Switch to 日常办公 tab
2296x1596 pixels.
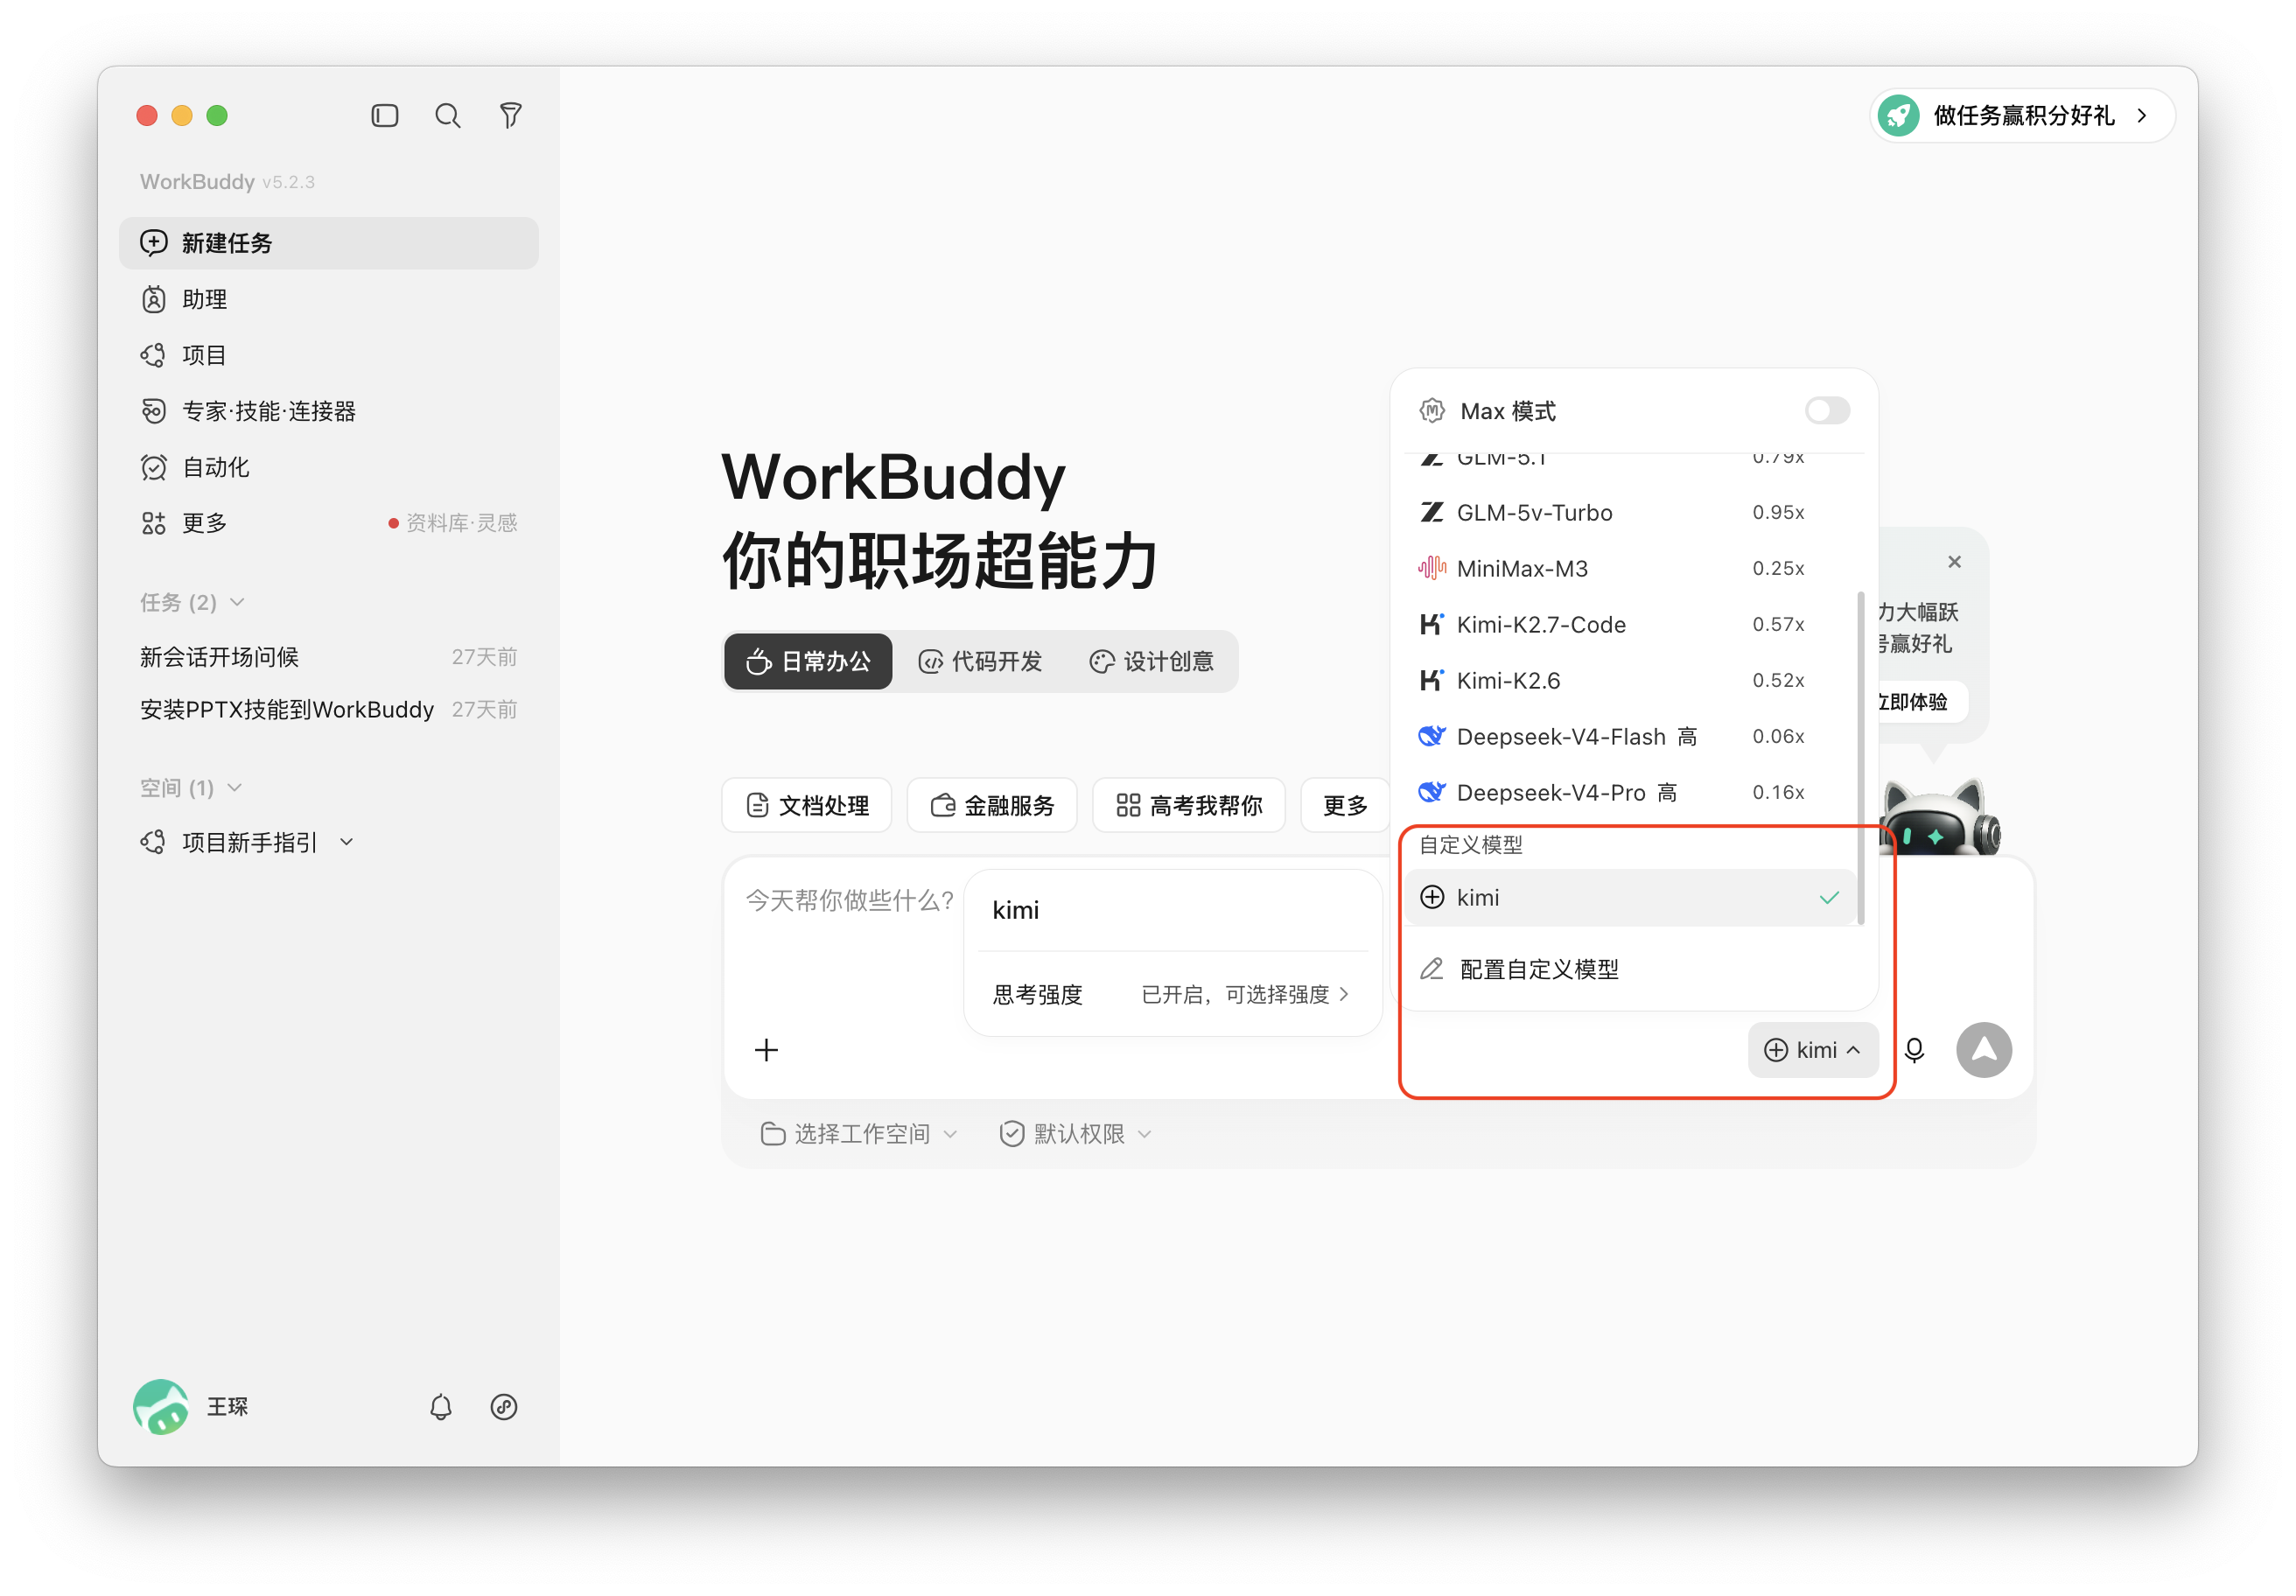coord(808,662)
